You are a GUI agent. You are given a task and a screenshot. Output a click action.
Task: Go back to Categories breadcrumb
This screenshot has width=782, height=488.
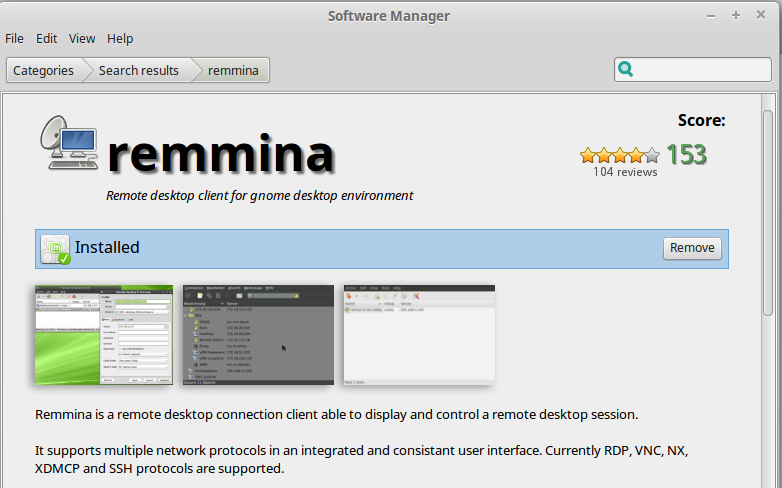point(43,70)
